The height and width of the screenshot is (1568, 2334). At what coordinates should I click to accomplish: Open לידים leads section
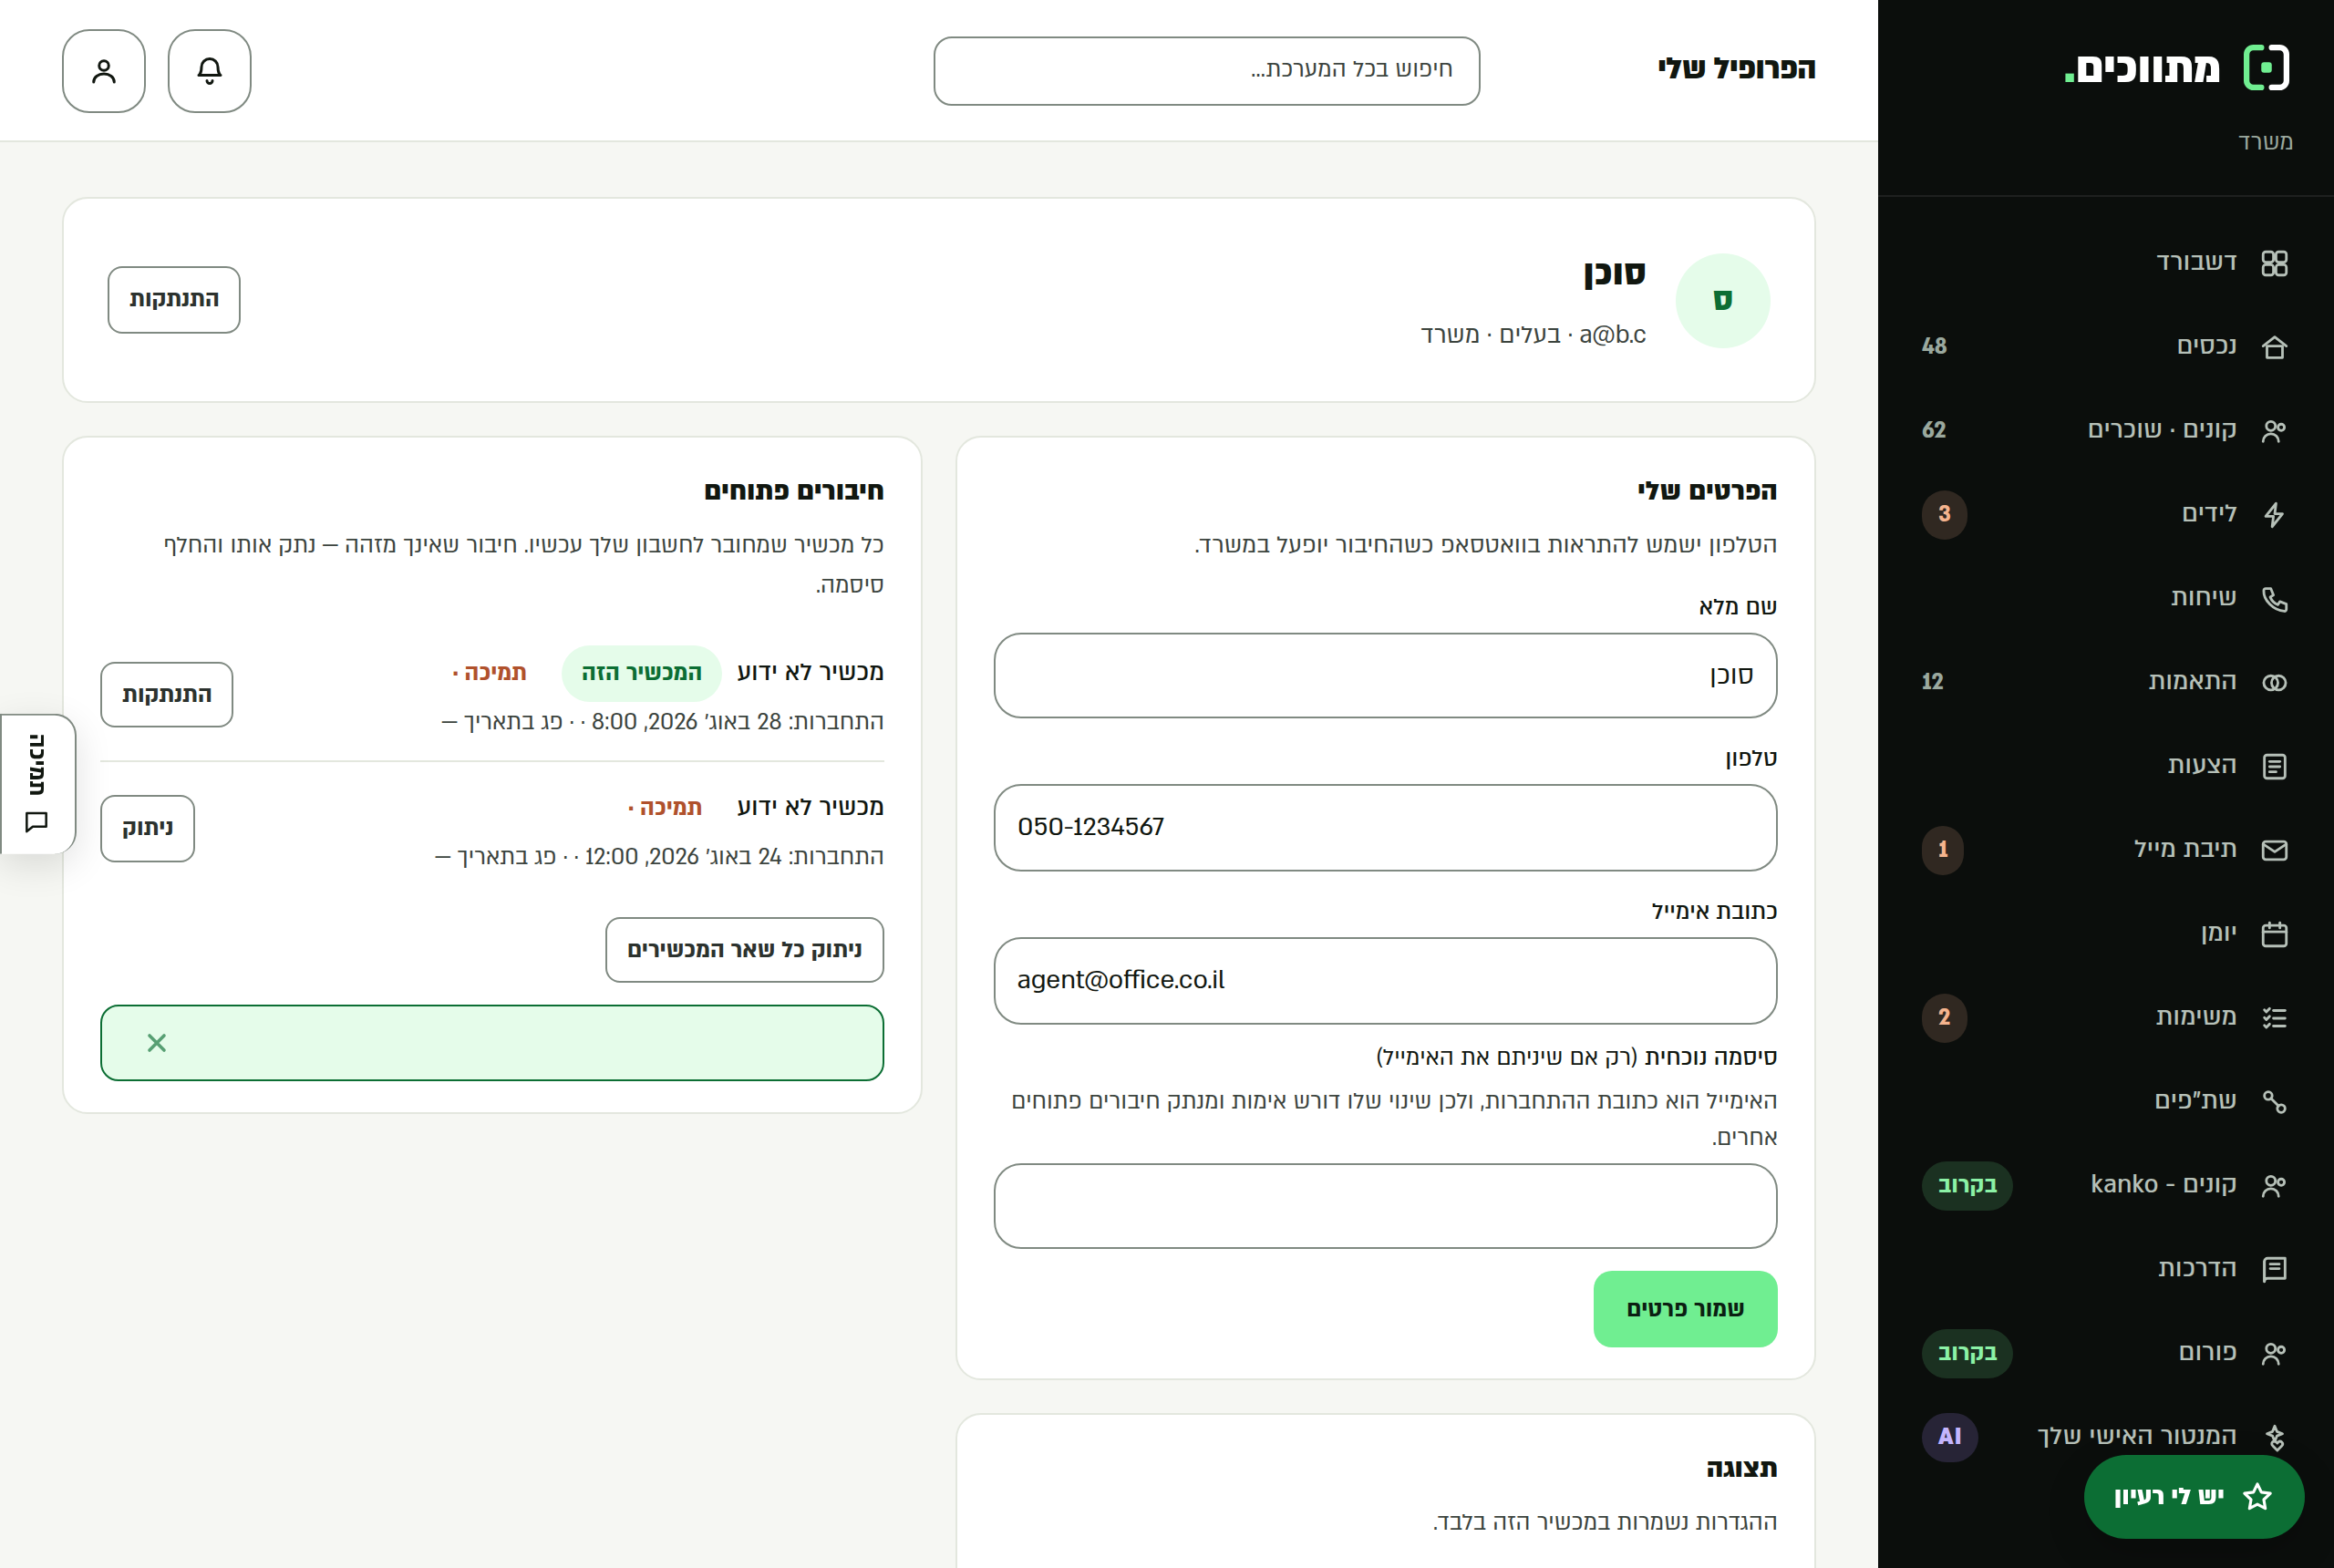(2106, 514)
